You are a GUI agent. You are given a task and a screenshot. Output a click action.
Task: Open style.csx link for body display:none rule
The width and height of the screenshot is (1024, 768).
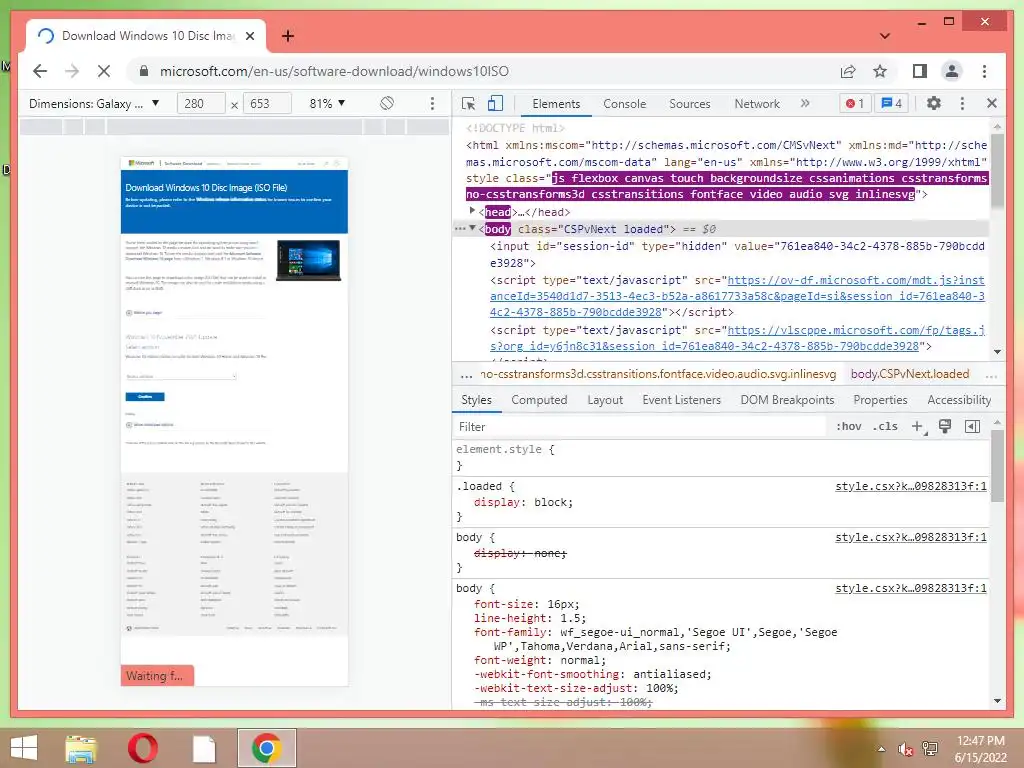click(910, 537)
